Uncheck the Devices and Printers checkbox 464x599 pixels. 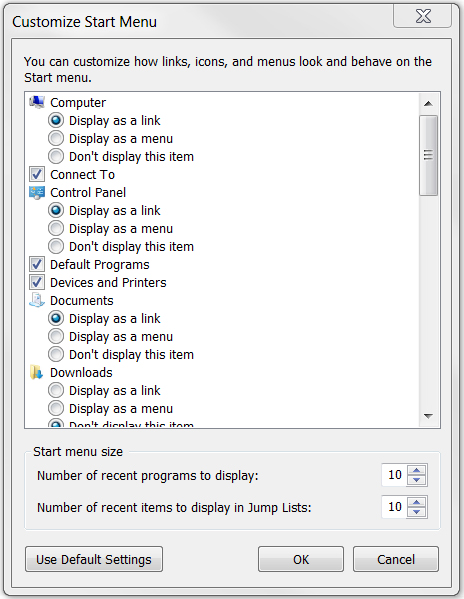(x=37, y=282)
